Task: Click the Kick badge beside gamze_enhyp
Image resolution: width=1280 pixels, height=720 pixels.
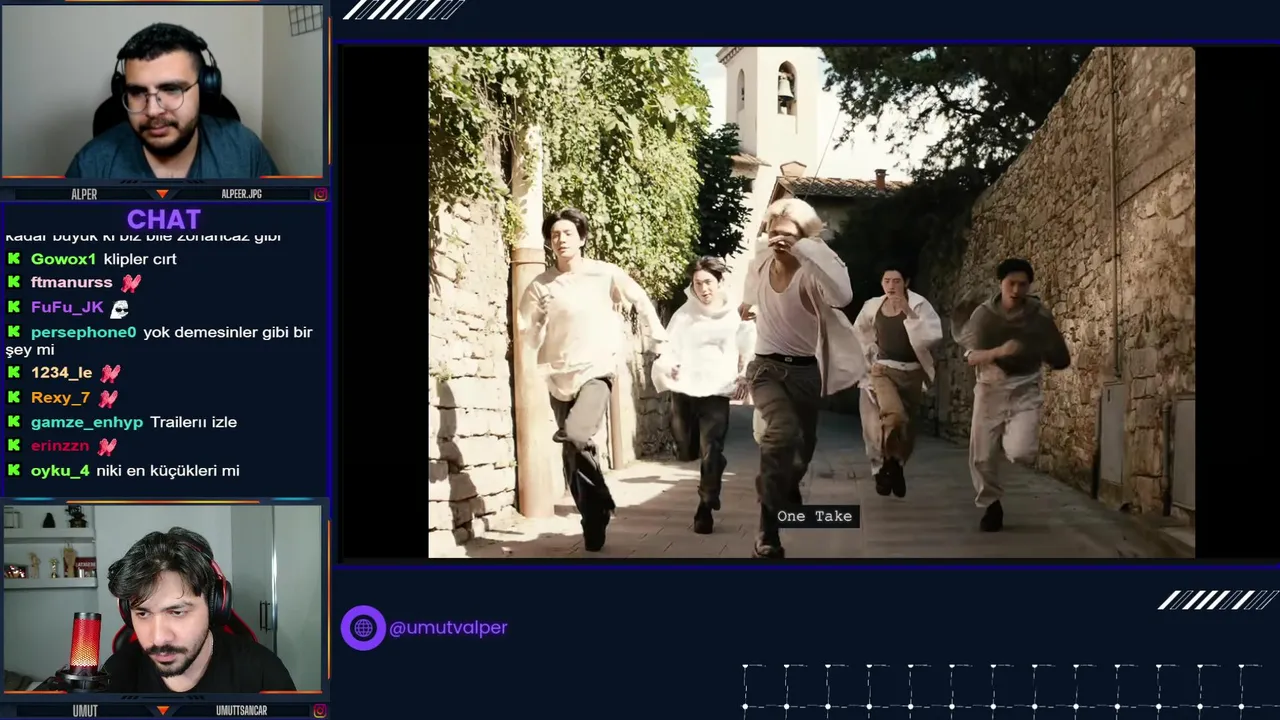Action: click(x=14, y=422)
